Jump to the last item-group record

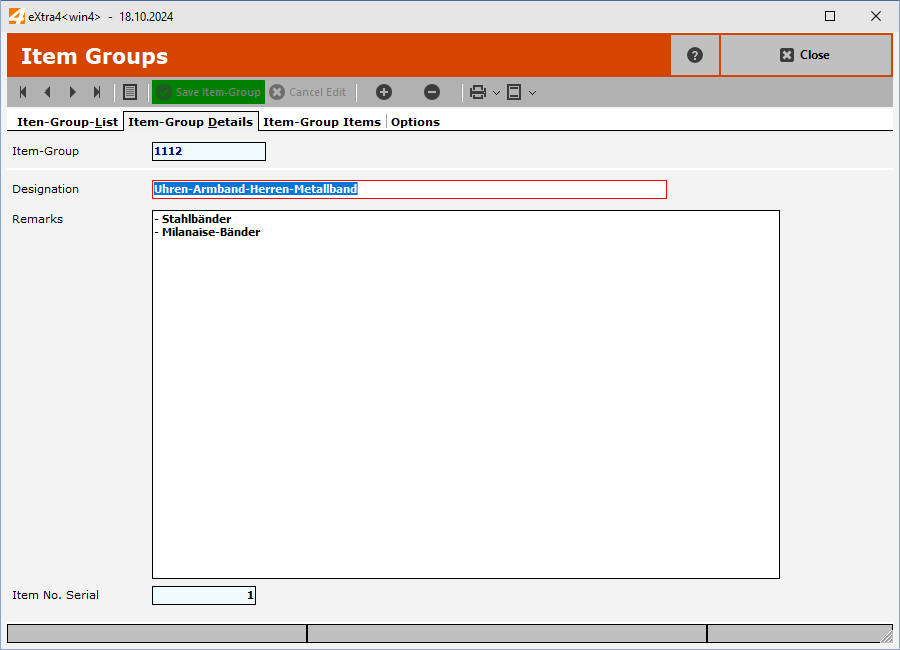[x=97, y=92]
